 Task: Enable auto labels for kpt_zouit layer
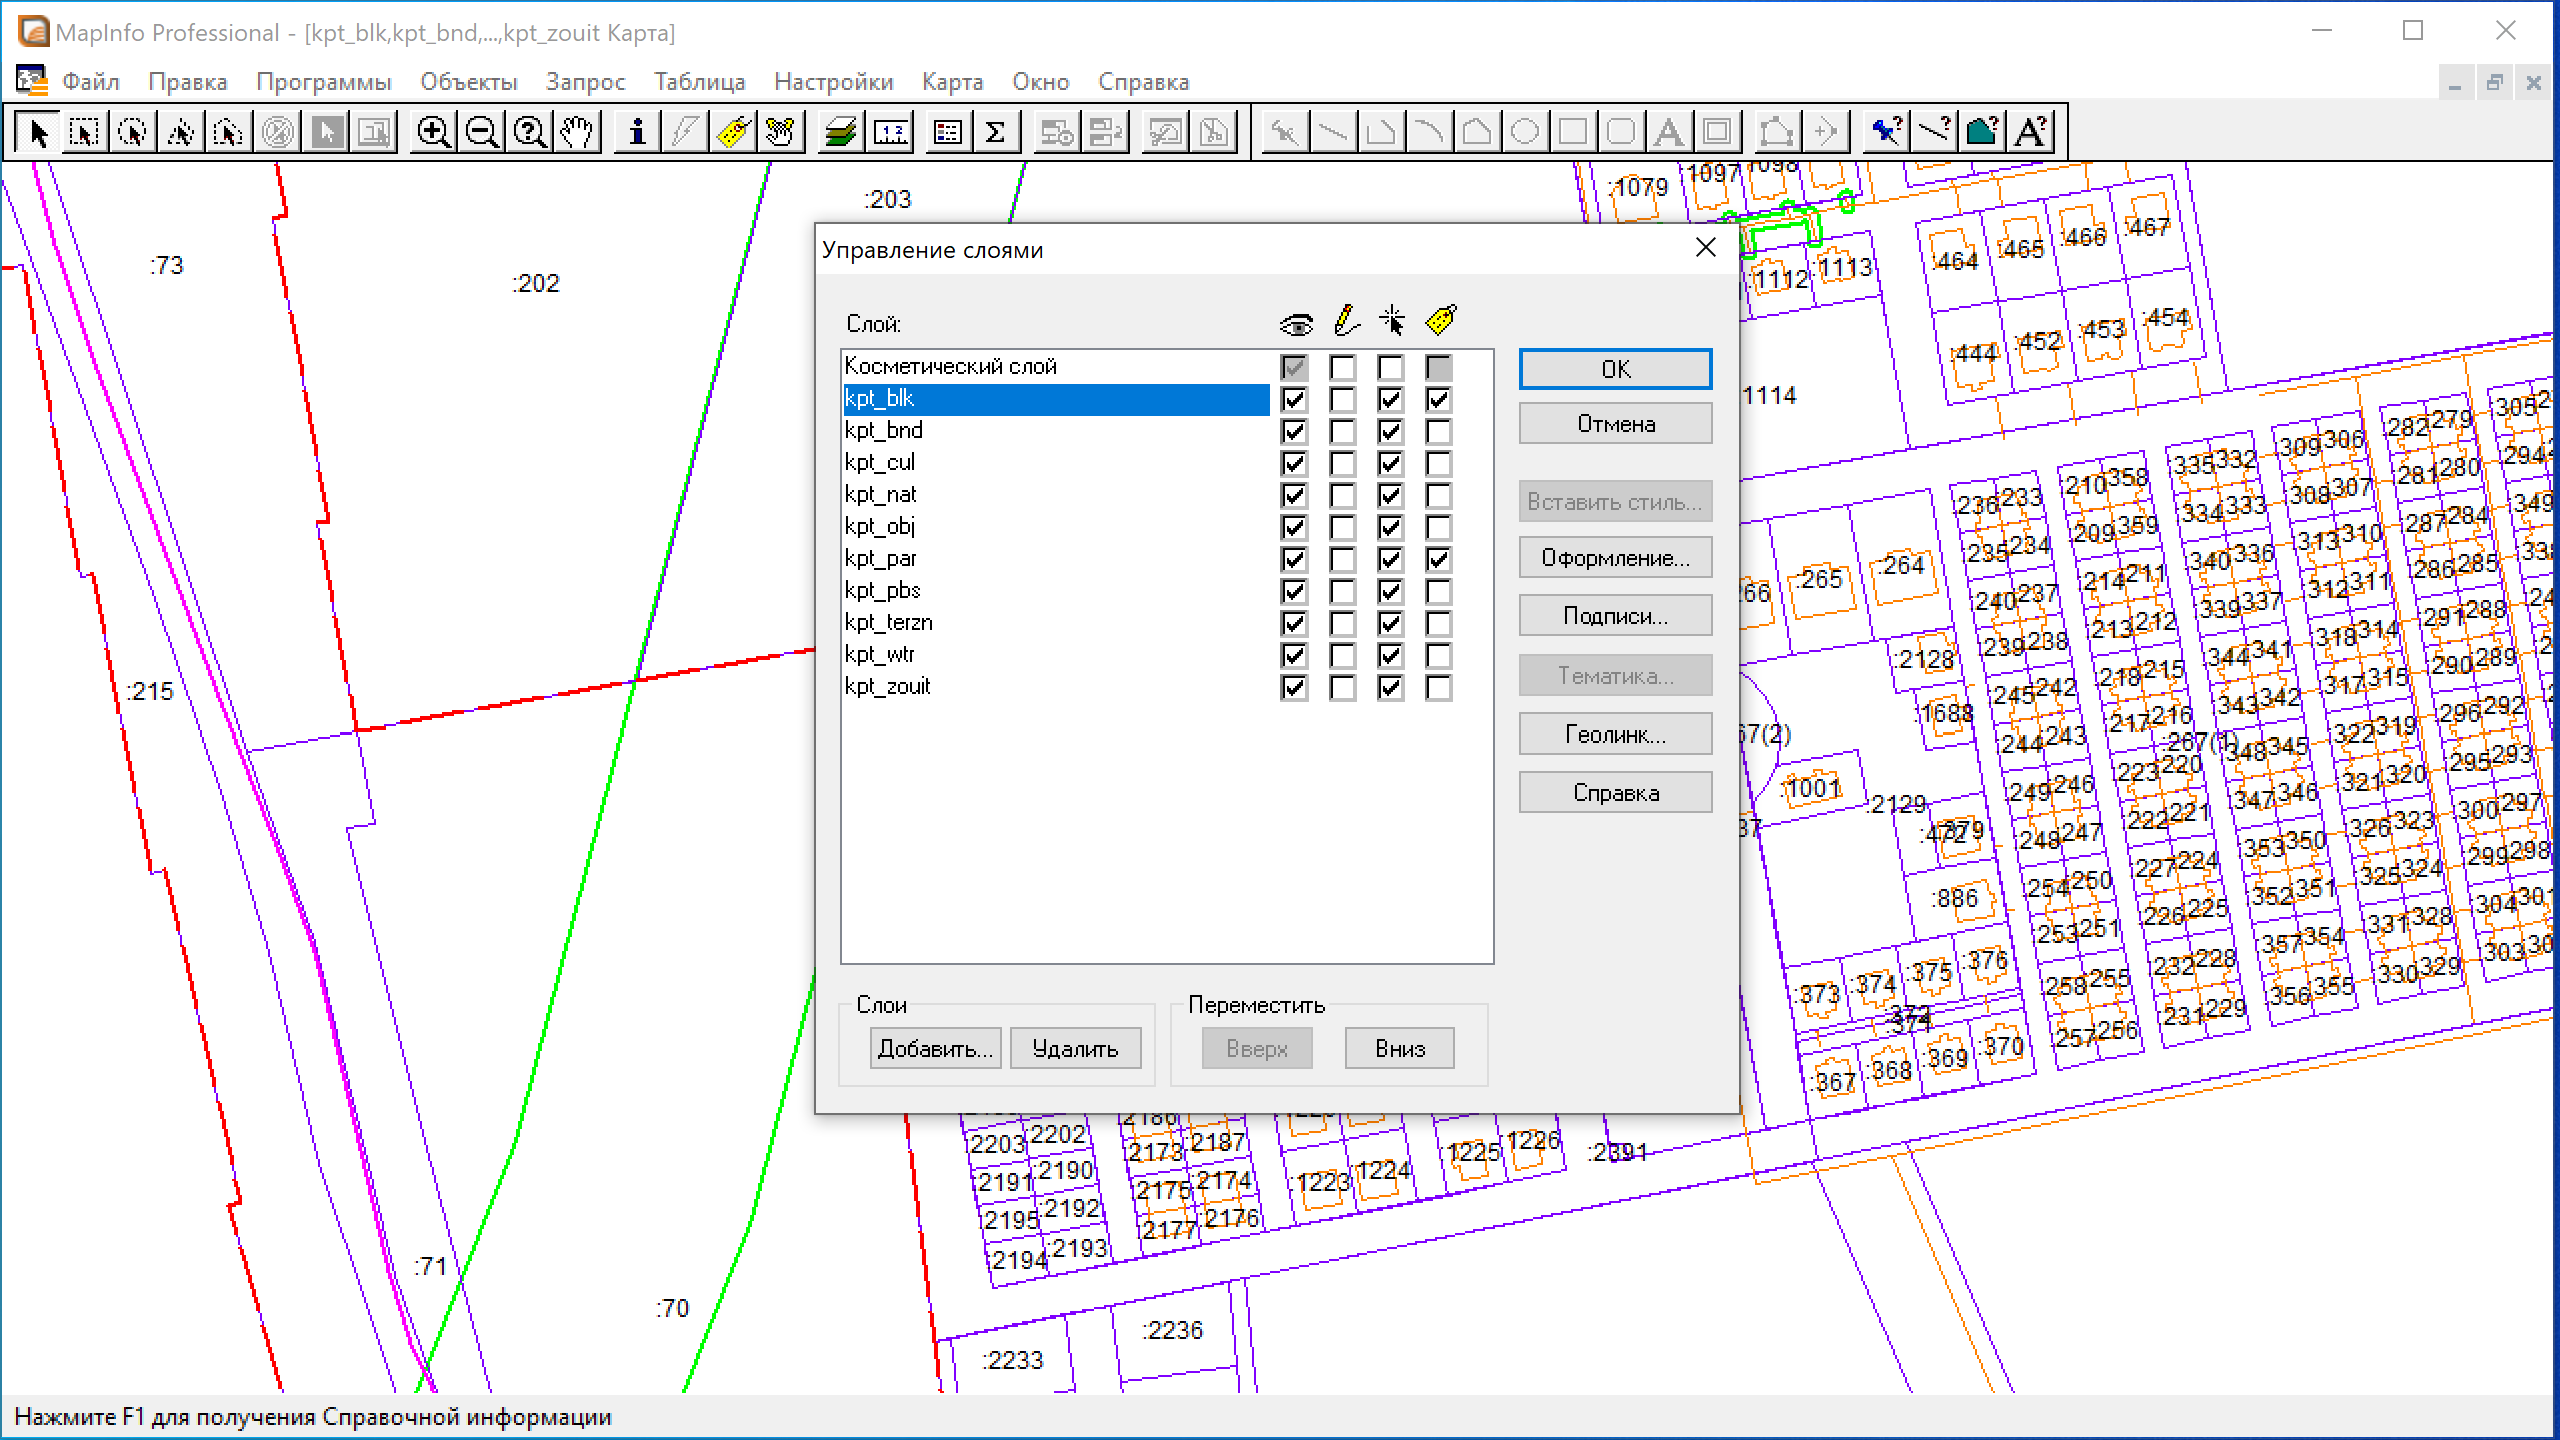click(x=1438, y=688)
